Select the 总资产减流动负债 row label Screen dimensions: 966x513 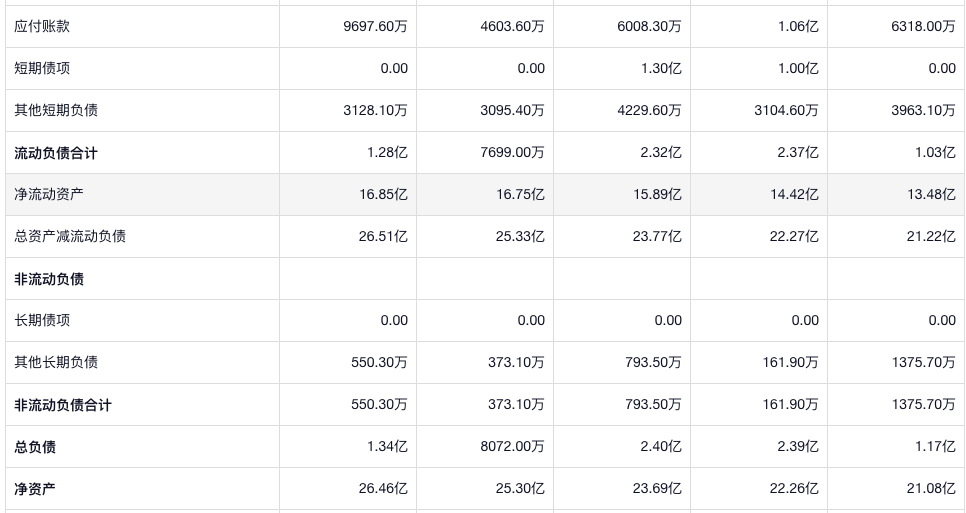pos(70,236)
